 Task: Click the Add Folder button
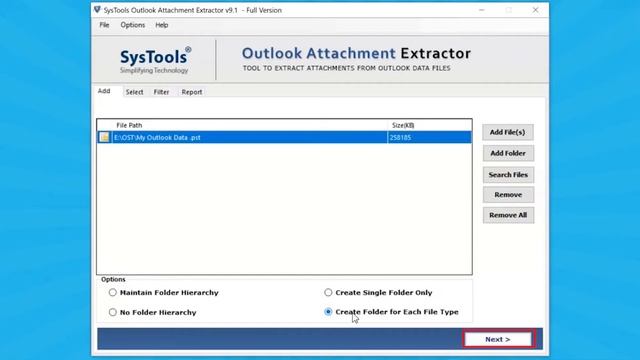508,153
